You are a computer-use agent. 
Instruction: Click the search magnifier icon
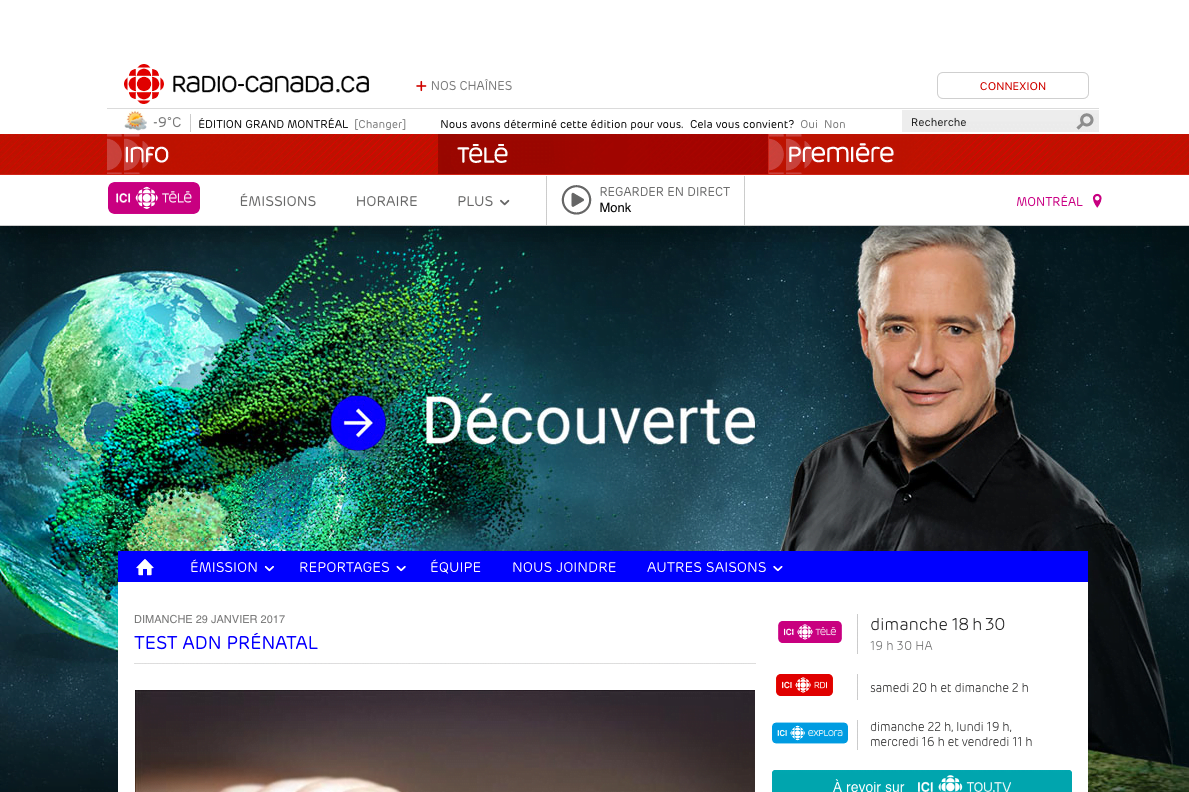[x=1085, y=121]
